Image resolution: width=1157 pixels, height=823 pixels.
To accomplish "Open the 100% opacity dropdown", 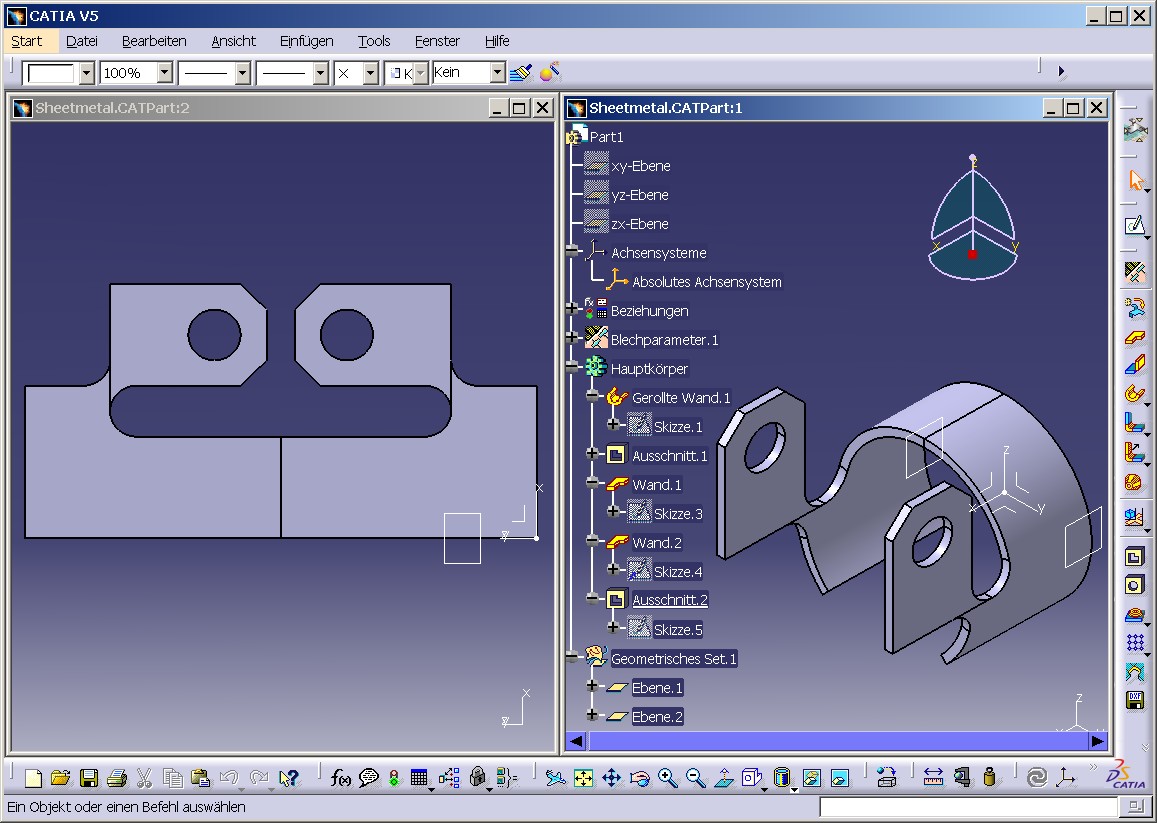I will point(165,73).
